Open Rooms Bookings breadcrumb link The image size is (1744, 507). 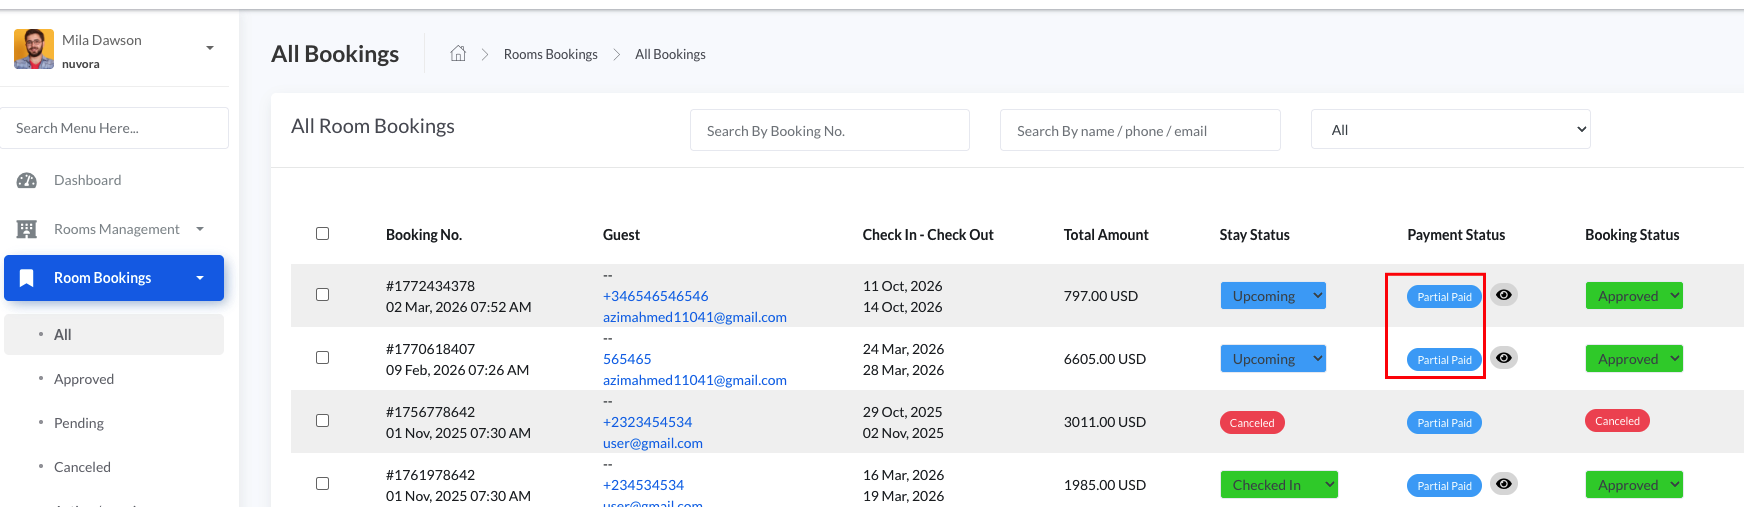click(551, 54)
